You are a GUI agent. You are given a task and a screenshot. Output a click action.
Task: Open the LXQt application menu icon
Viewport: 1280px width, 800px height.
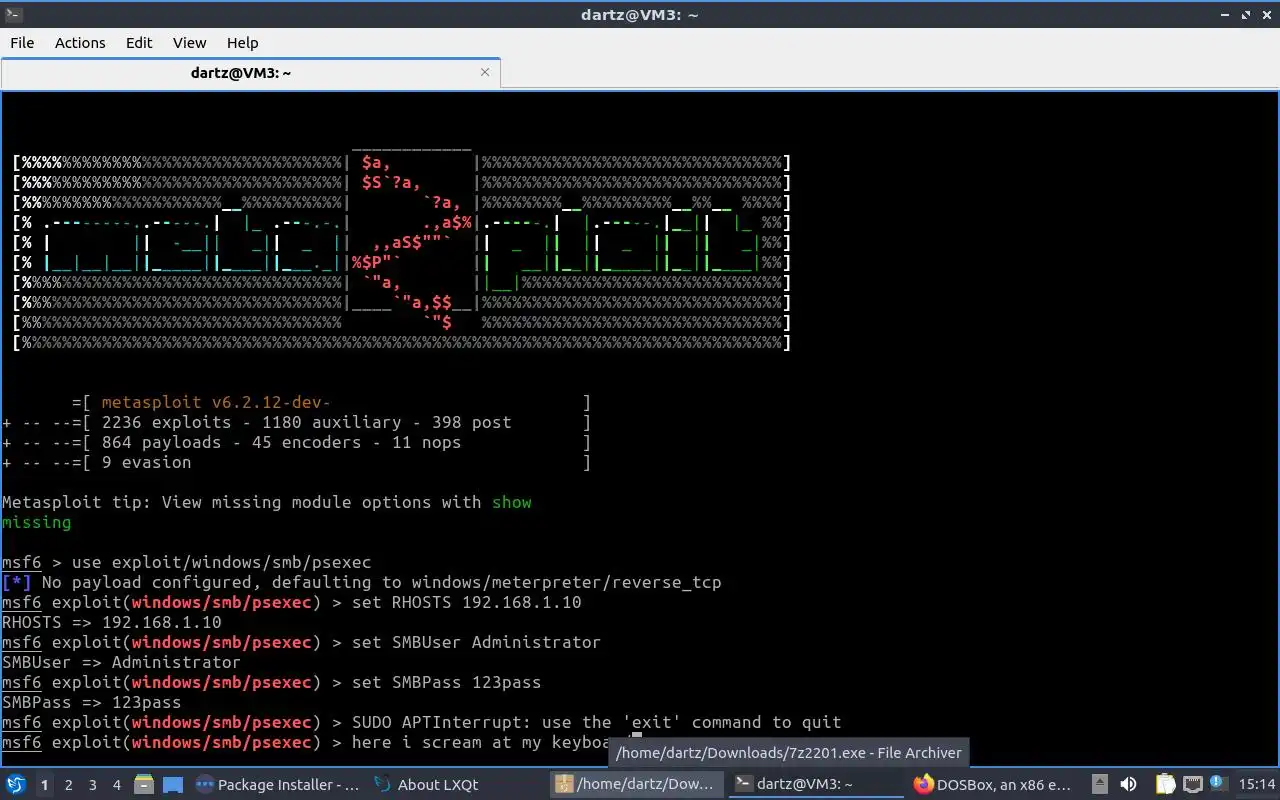click(16, 785)
